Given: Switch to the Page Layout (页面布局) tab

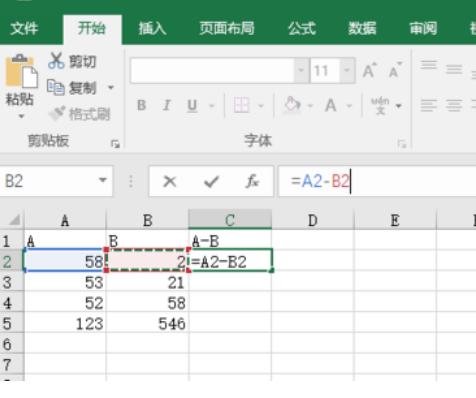Looking at the screenshot, I should click(x=227, y=29).
